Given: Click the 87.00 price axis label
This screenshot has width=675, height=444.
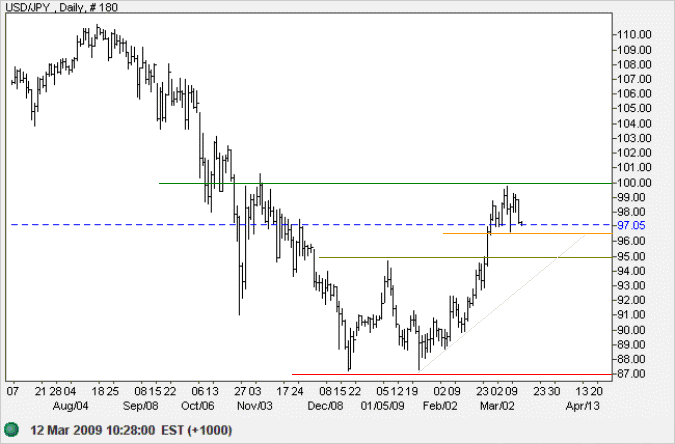Looking at the screenshot, I should [632, 374].
